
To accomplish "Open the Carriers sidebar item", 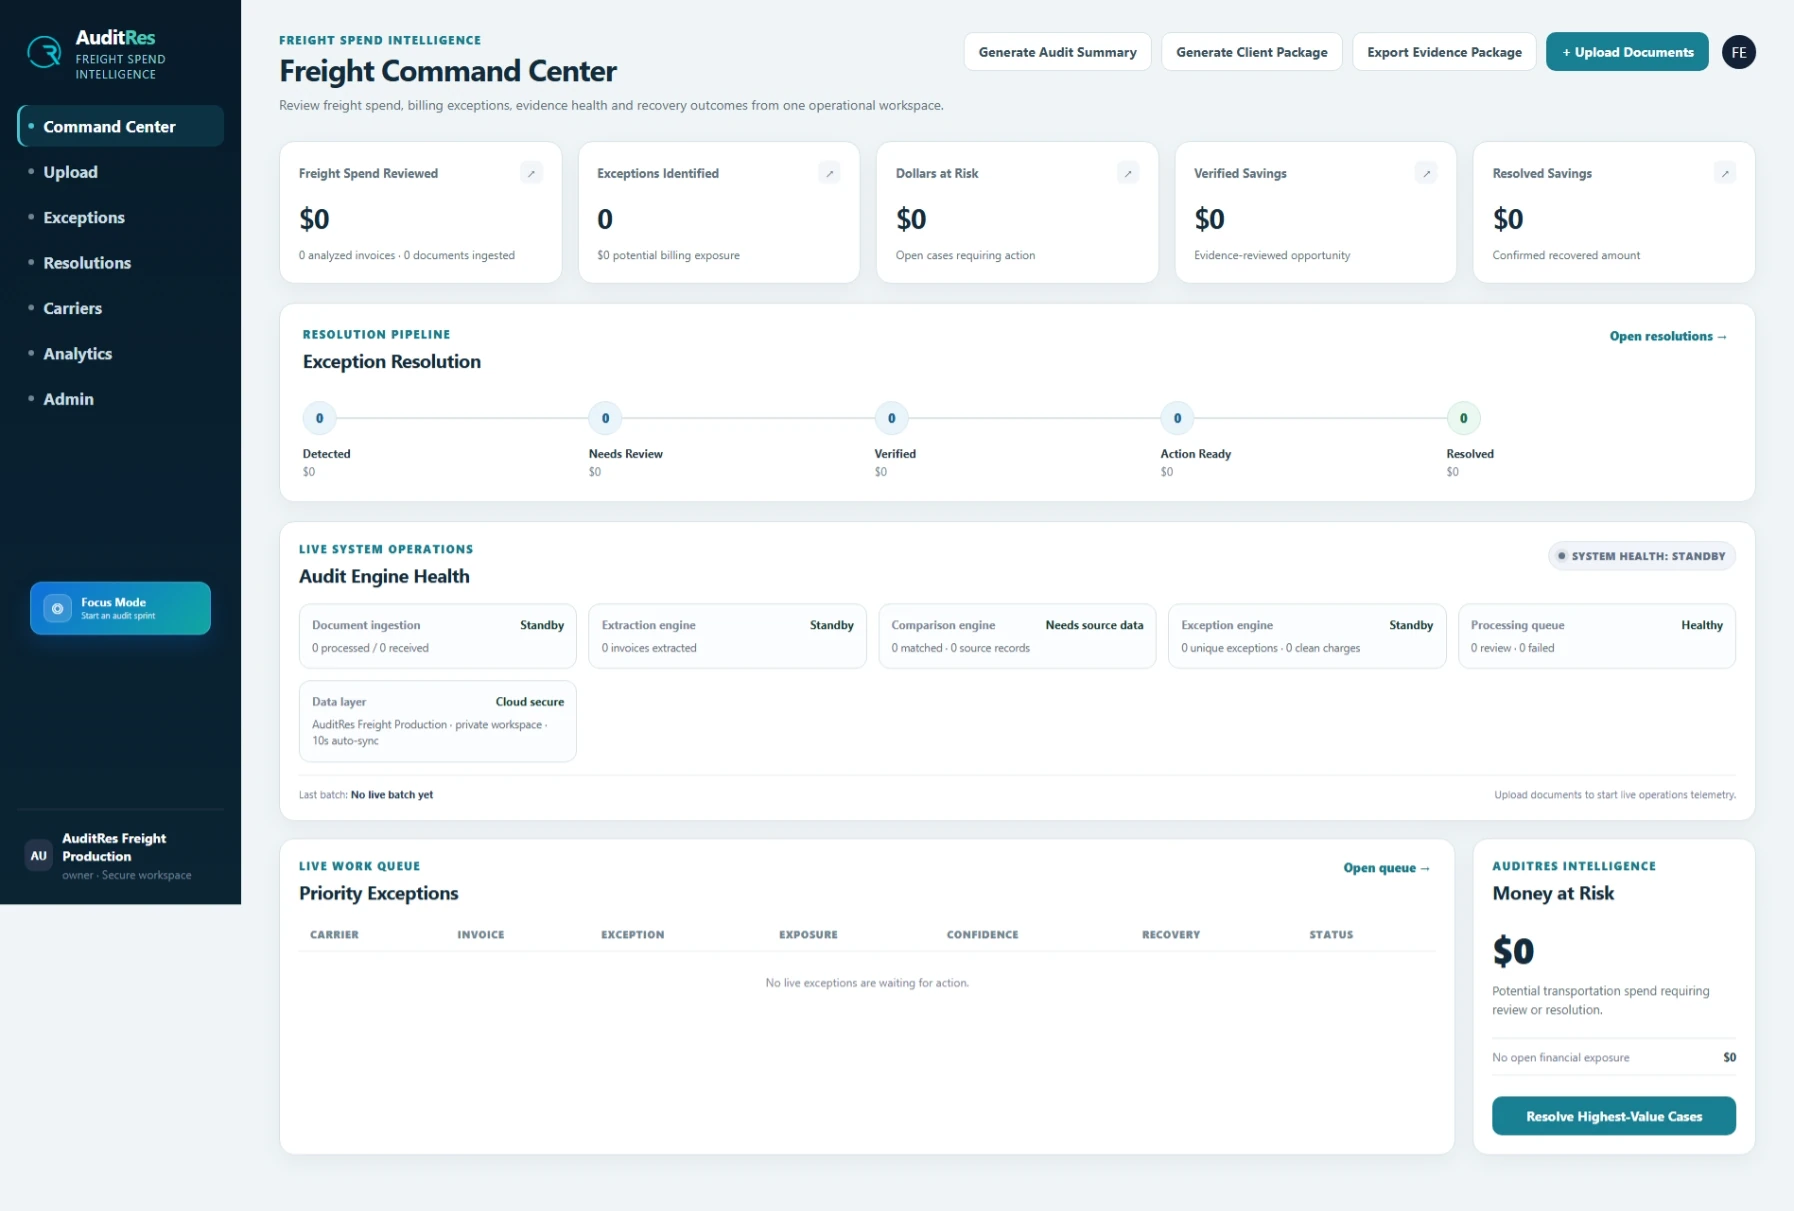I will coord(121,308).
